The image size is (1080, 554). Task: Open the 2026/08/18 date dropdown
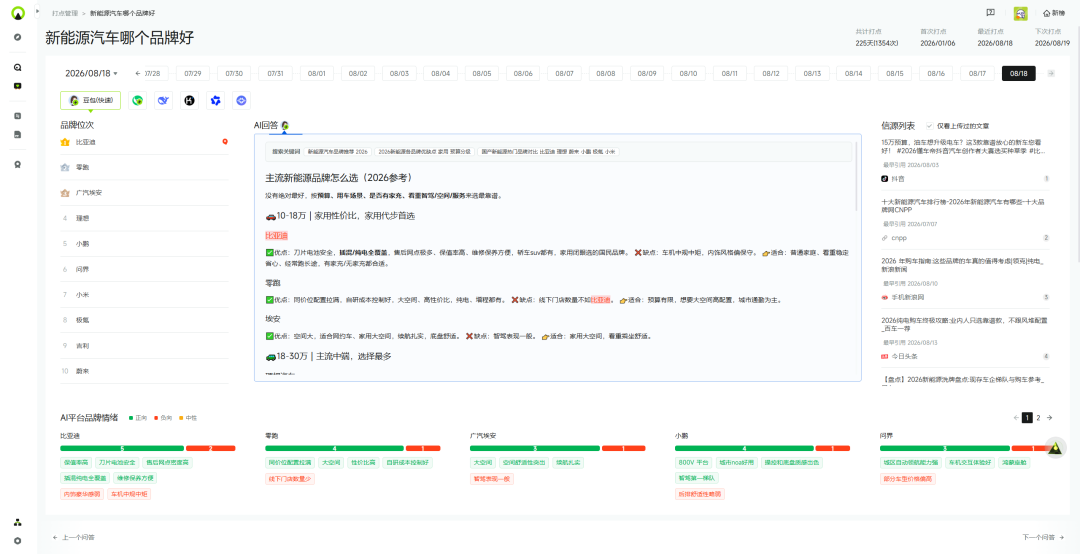tap(92, 73)
